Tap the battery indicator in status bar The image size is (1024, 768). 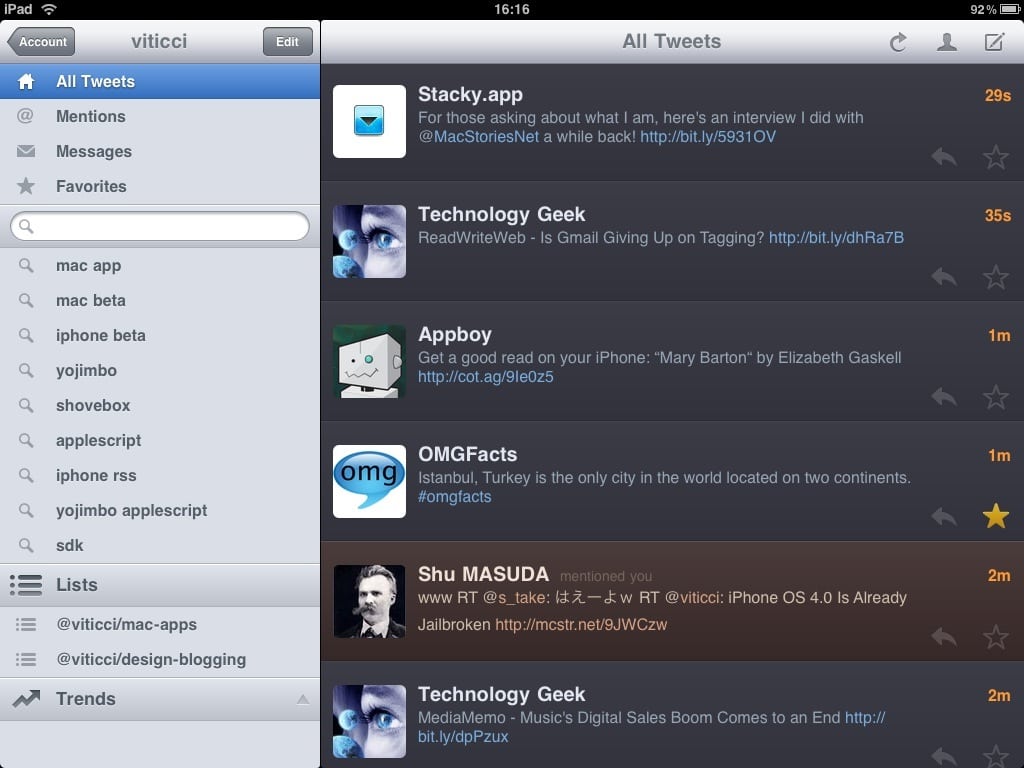click(1010, 9)
